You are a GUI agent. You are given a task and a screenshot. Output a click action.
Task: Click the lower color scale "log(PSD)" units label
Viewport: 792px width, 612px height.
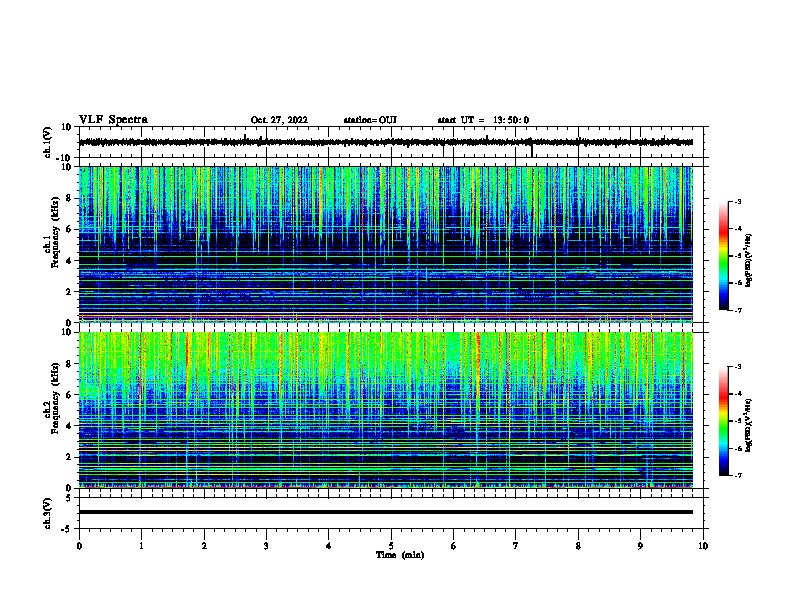click(749, 425)
